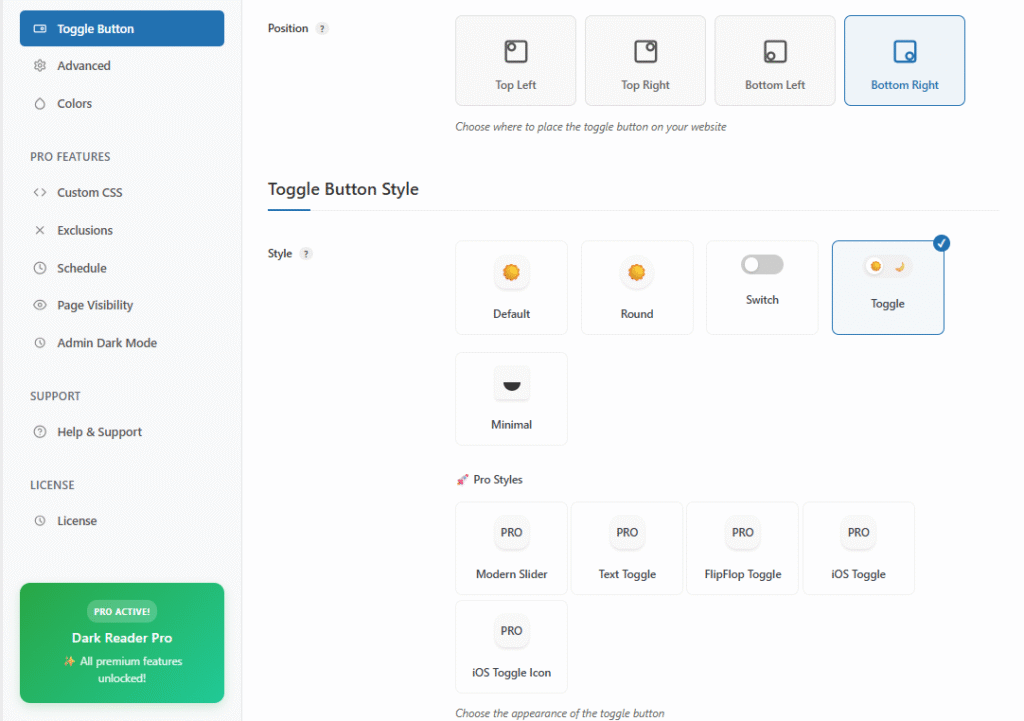Click the Top Right position icon
This screenshot has width=1024, height=721.
click(645, 52)
